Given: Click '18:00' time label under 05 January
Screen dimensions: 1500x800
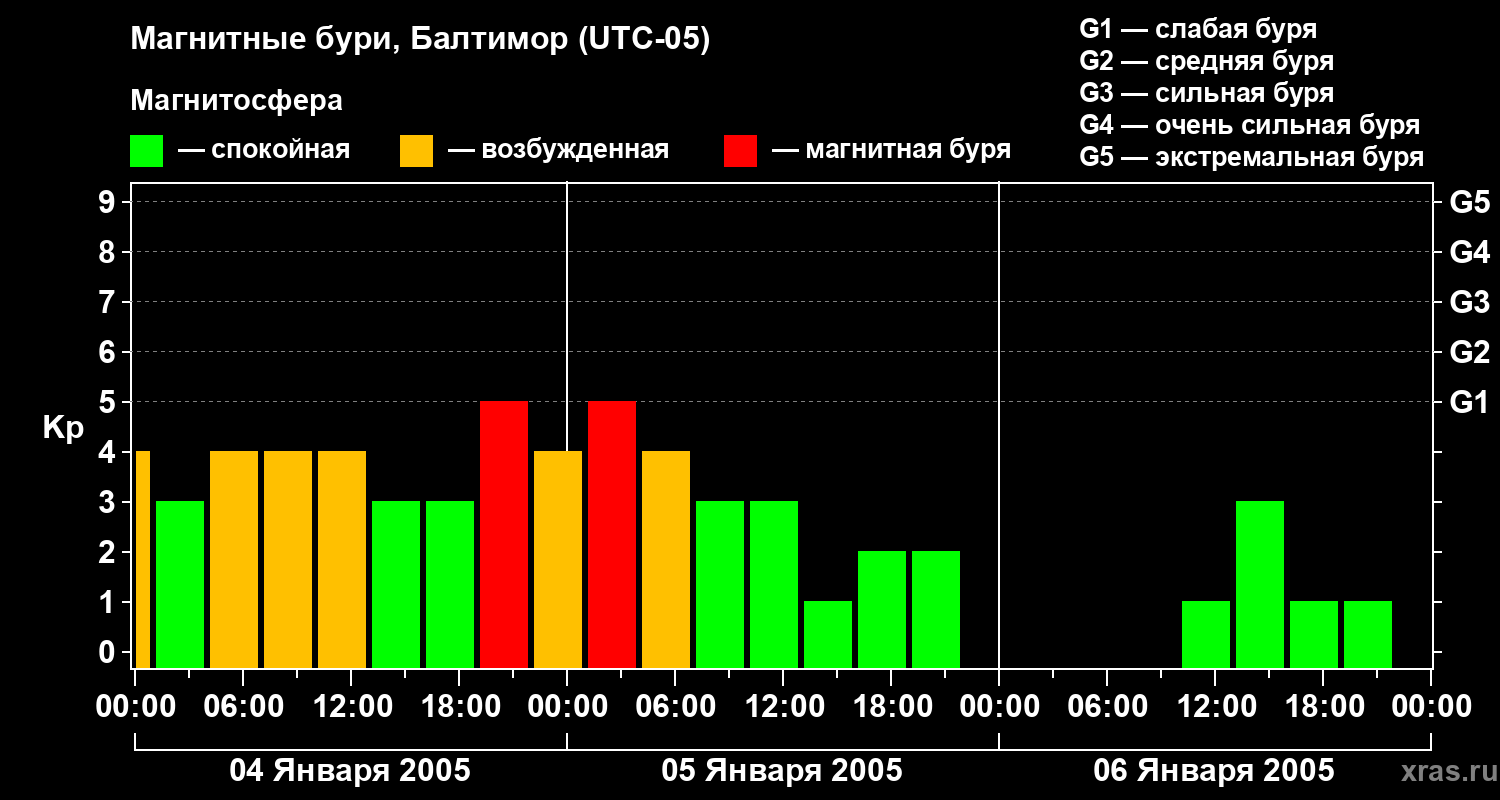Looking at the screenshot, I should point(891,707).
